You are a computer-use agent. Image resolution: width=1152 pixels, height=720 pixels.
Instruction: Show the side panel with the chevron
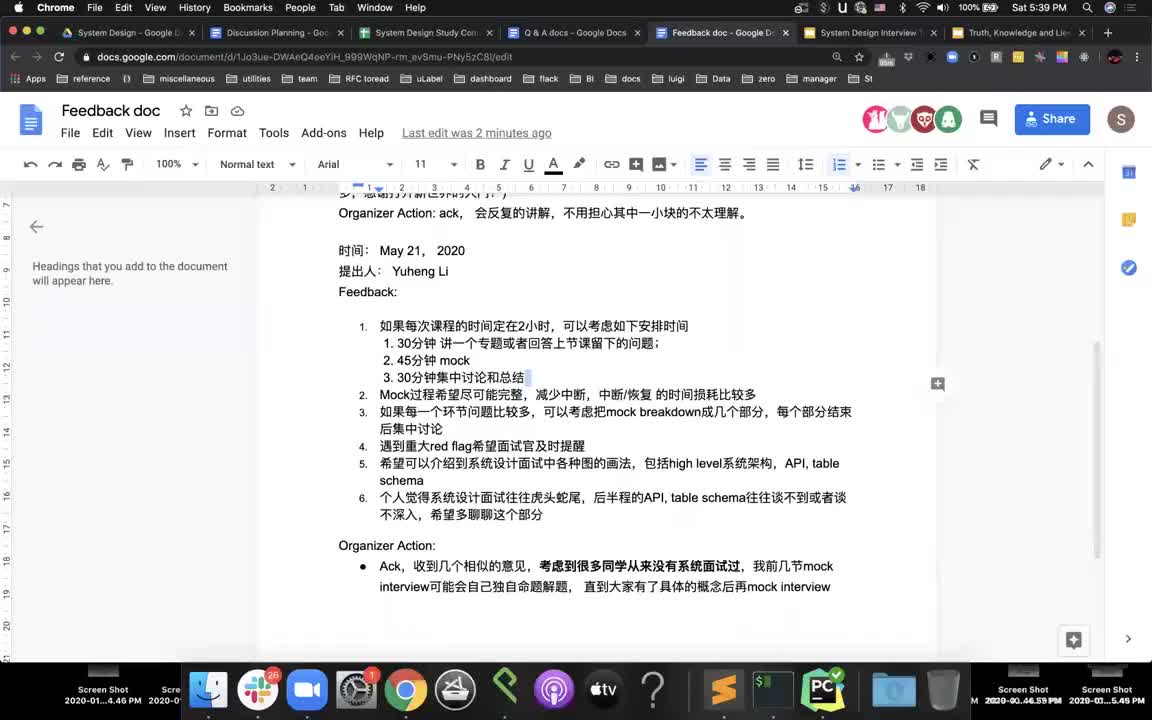click(x=1128, y=639)
